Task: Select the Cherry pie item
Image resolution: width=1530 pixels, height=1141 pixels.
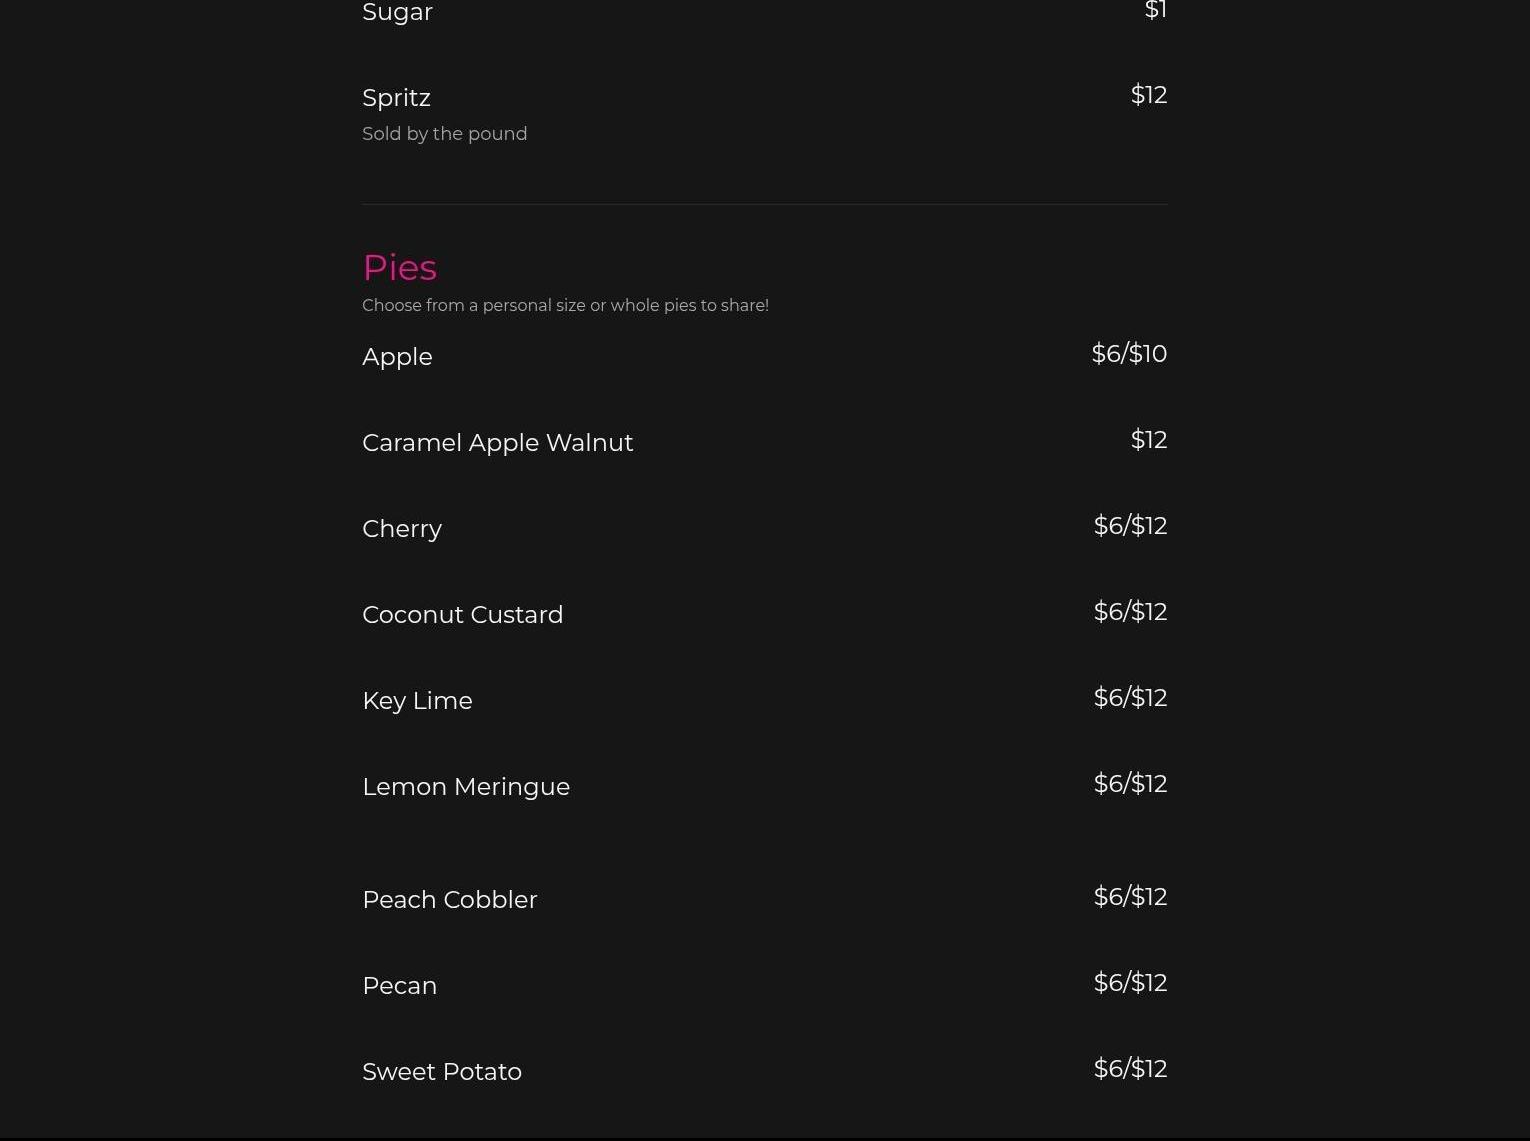Action: click(x=402, y=529)
